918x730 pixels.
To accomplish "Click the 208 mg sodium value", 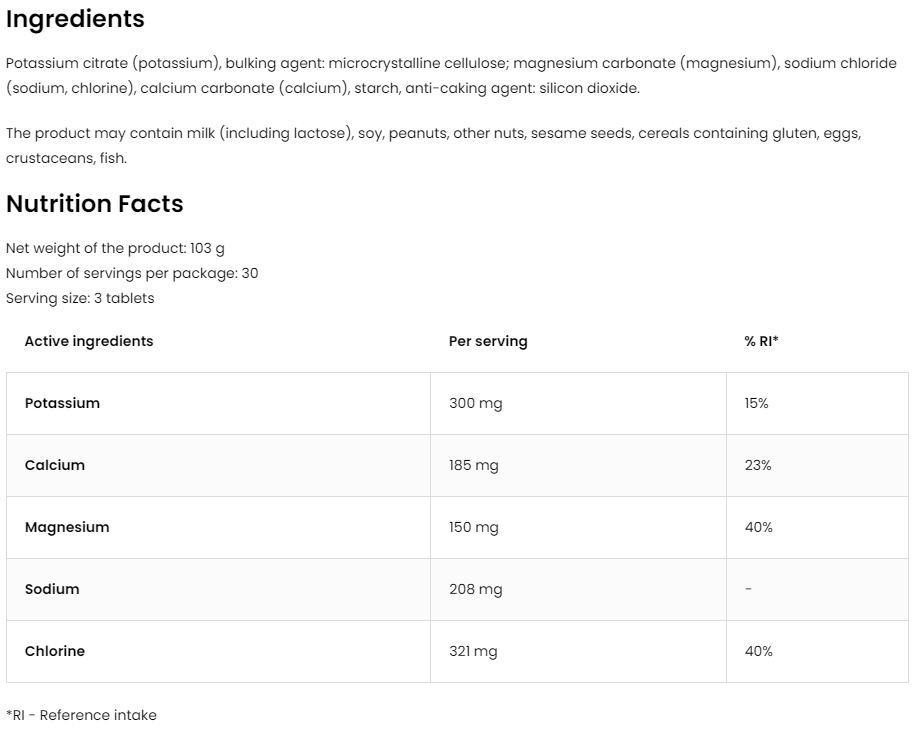I will 476,589.
